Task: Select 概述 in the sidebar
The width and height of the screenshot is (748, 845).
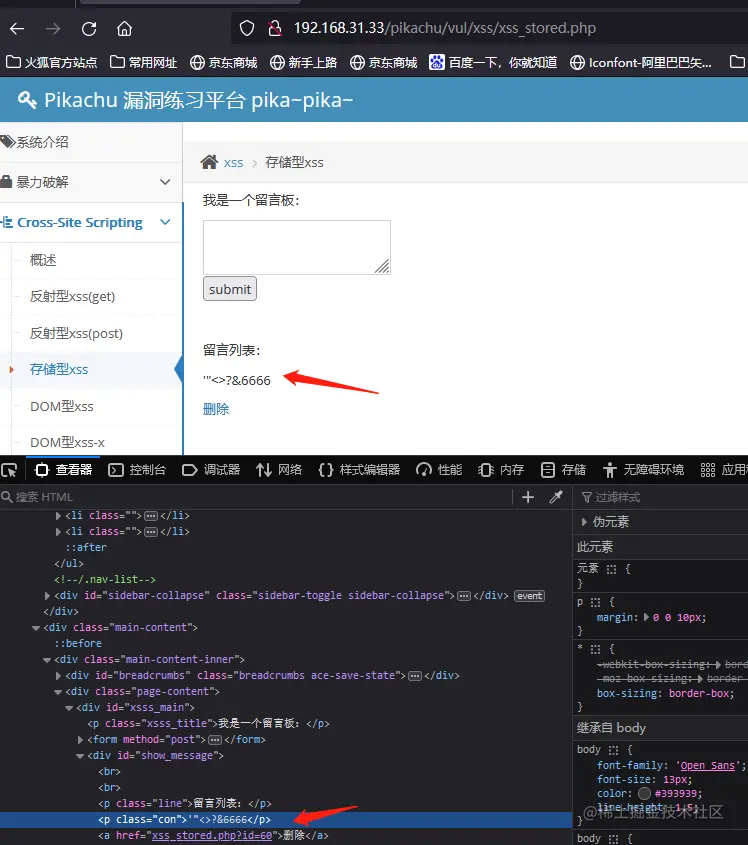Action: click(43, 260)
